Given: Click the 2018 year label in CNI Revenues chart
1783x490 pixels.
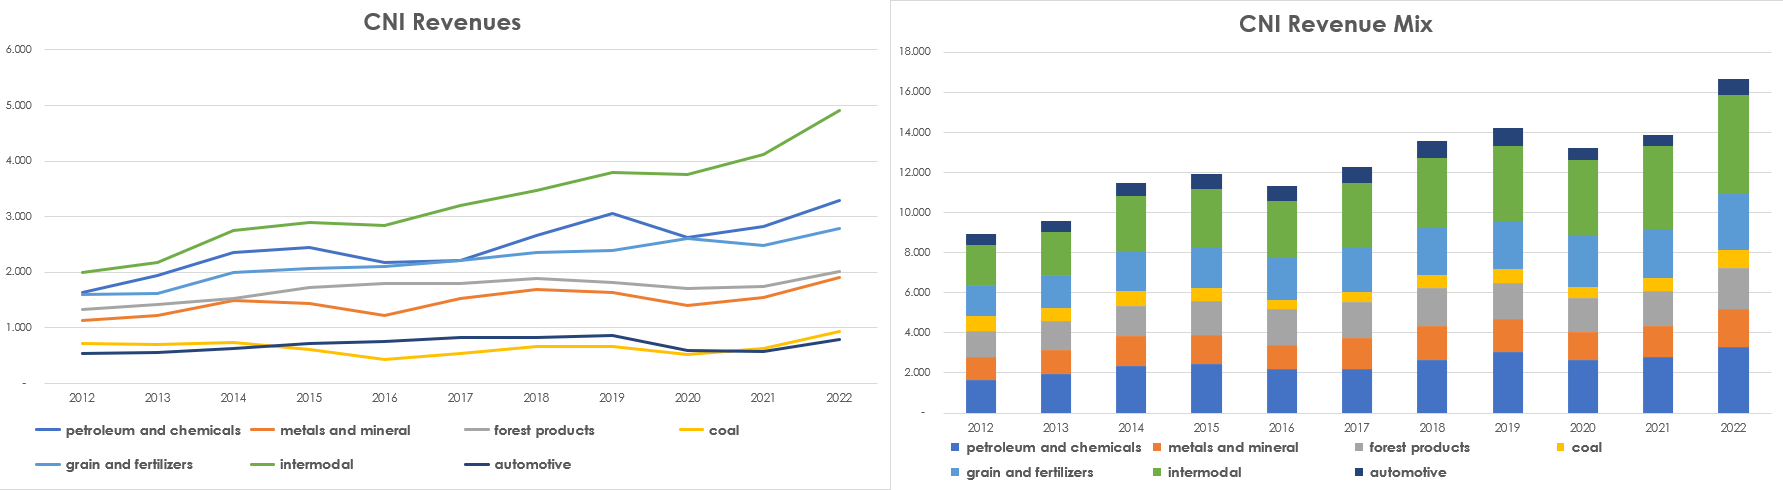Looking at the screenshot, I should pyautogui.click(x=536, y=397).
